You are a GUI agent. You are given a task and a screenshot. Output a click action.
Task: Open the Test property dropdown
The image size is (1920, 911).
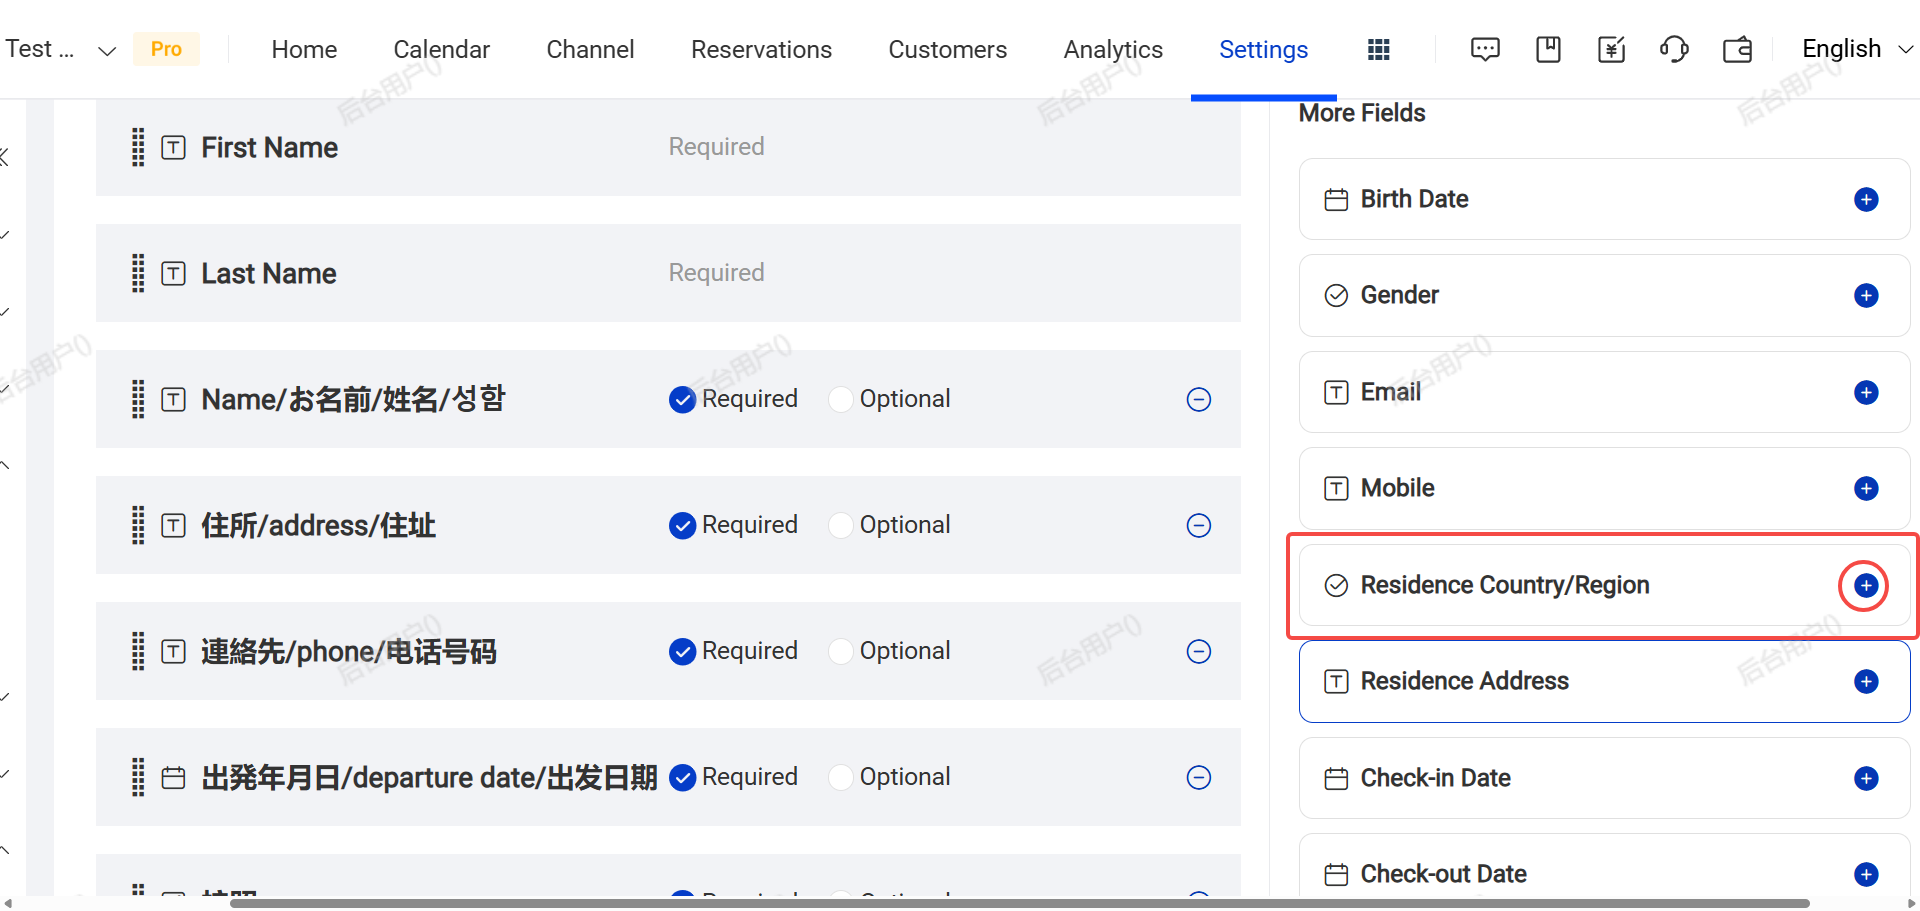pyautogui.click(x=61, y=49)
